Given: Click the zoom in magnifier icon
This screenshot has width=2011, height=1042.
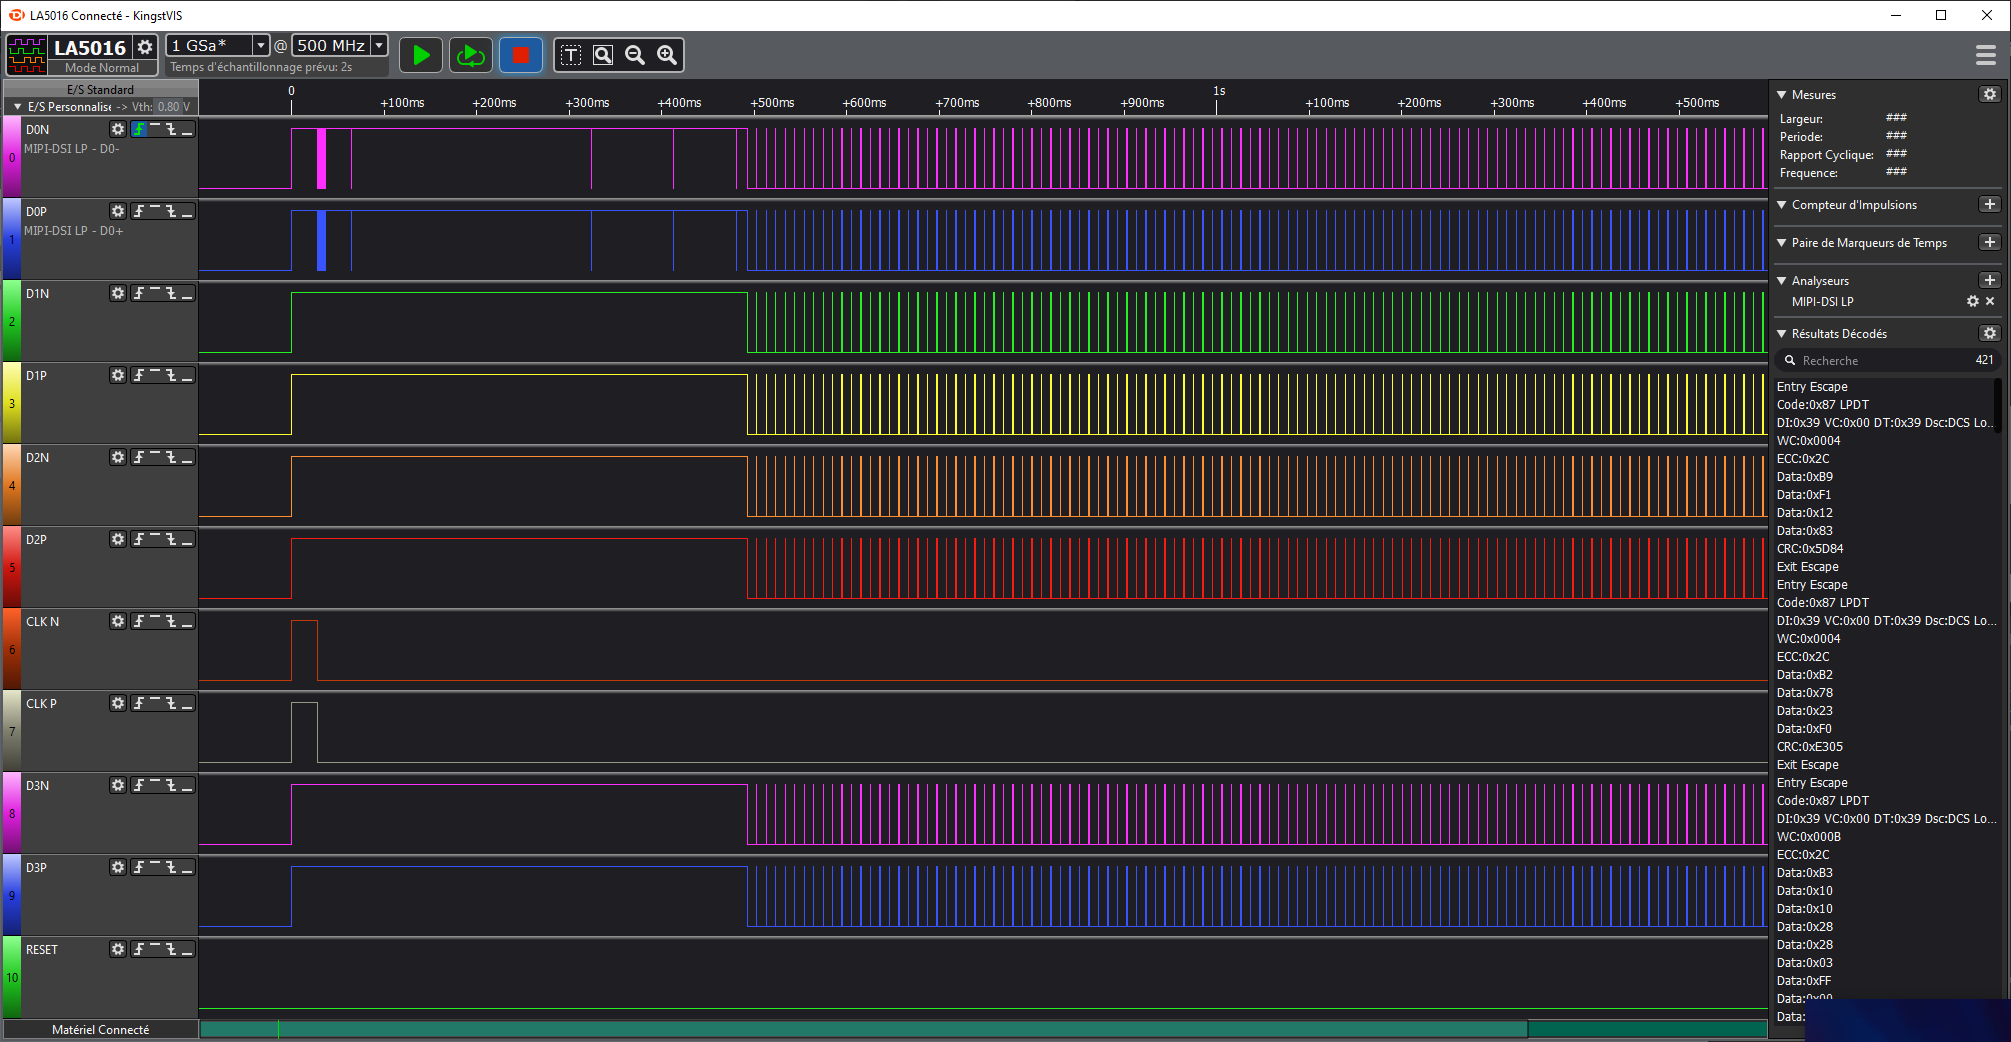Looking at the screenshot, I should point(667,55).
